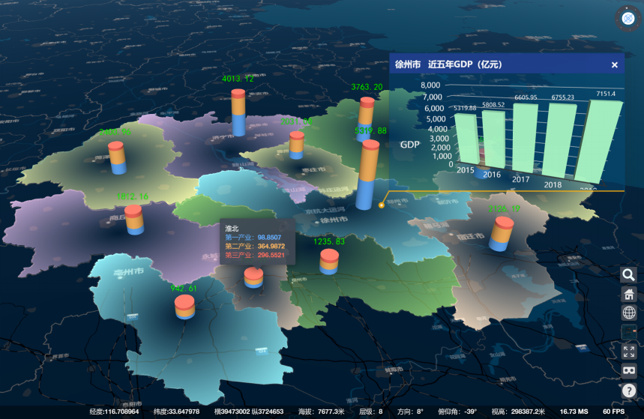Click the cylinder labeled 1235.83

point(329,262)
